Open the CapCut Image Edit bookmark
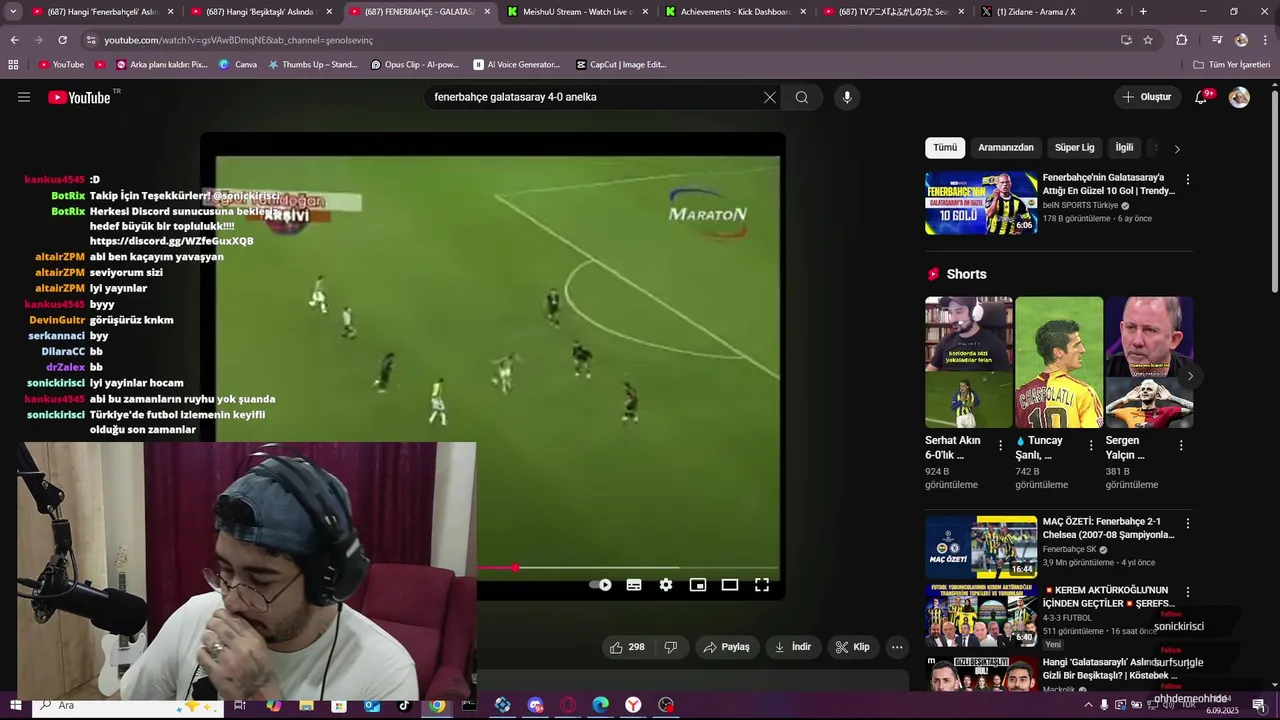 620,64
